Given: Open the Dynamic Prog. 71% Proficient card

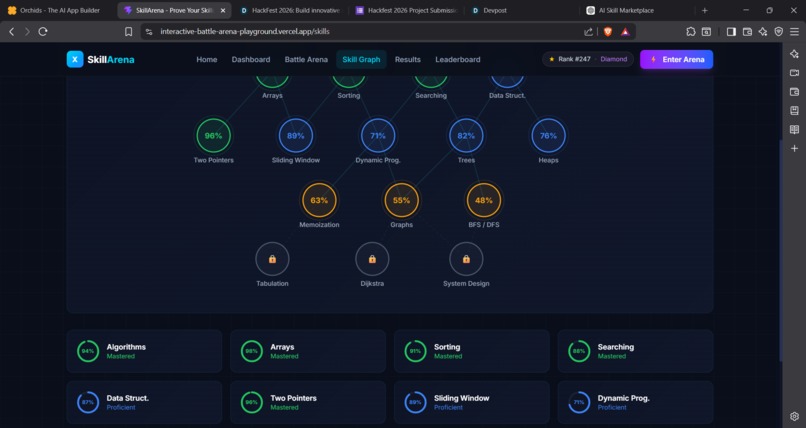Looking at the screenshot, I should 635,402.
